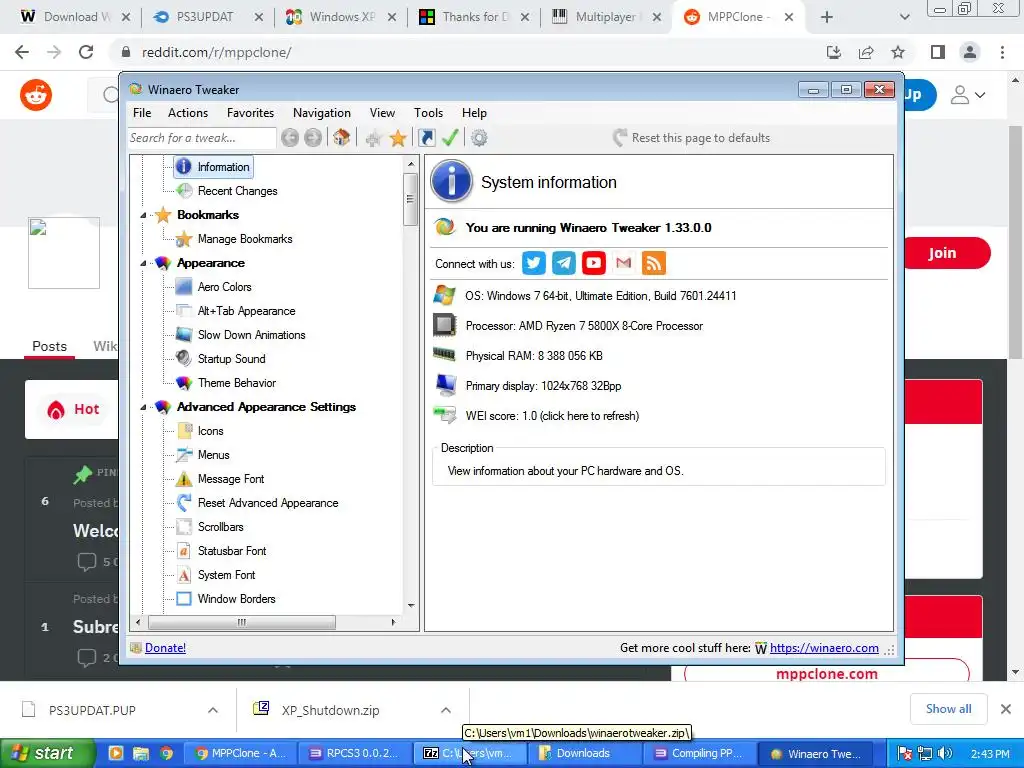The image size is (1024, 768).
Task: Open the View menu
Action: 382,113
